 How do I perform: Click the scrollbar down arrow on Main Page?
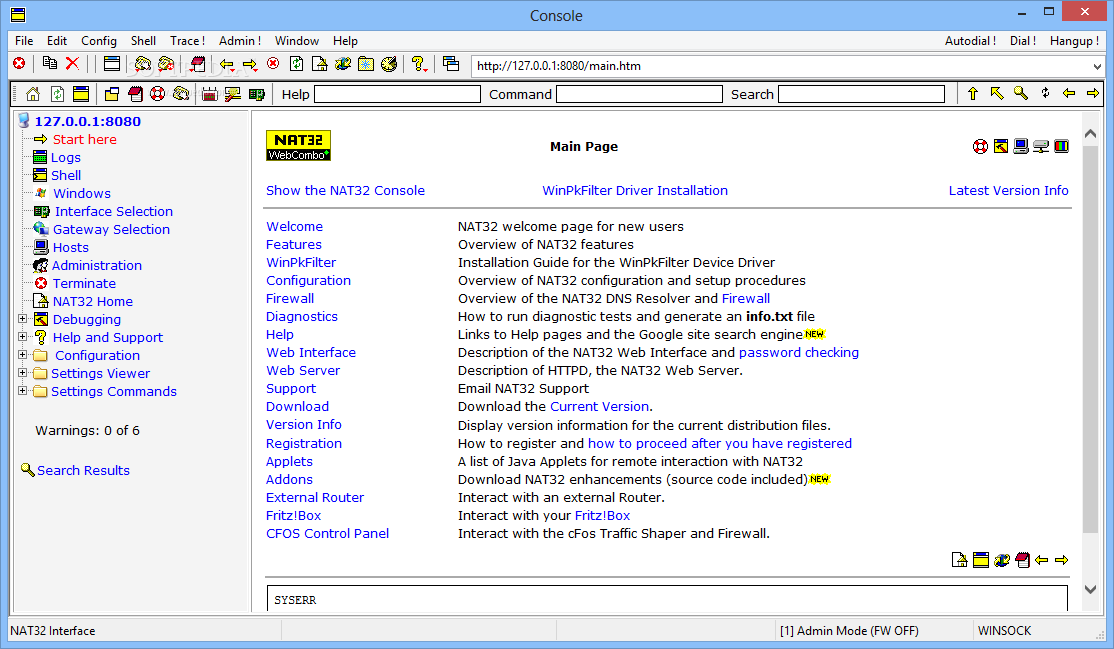(1091, 589)
